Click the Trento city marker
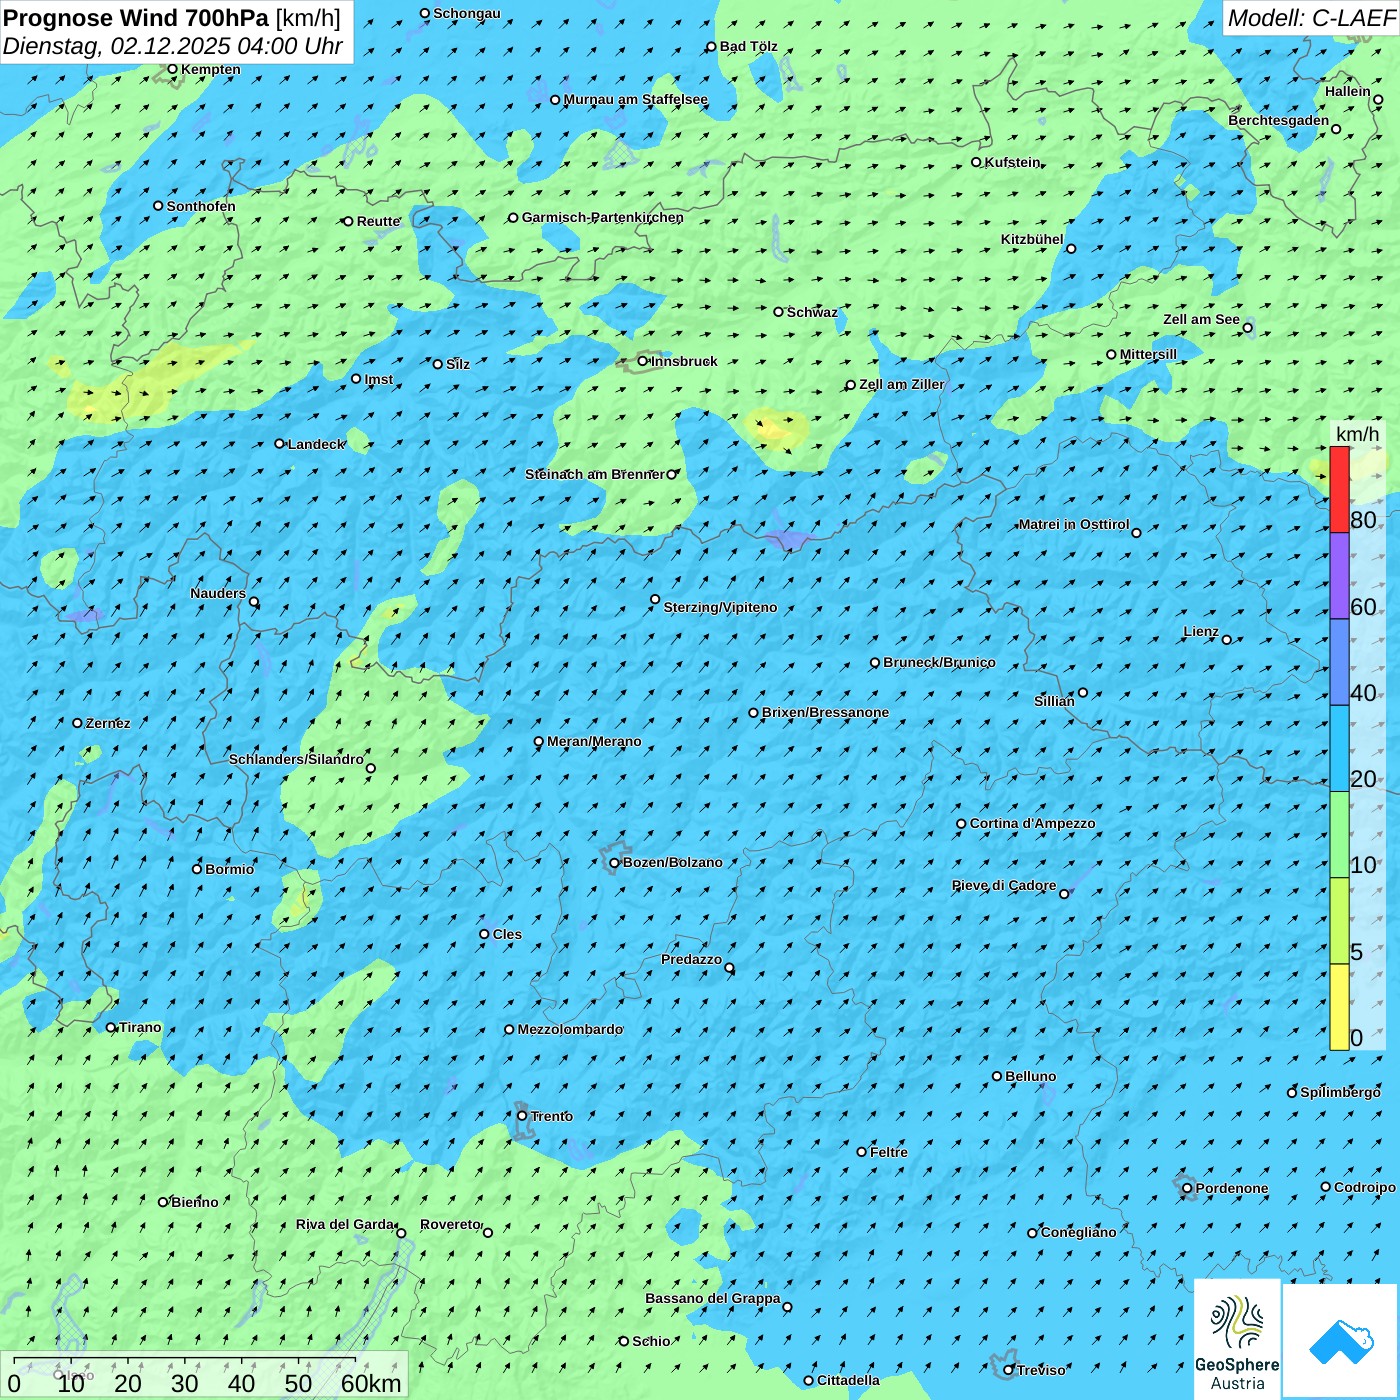1400x1400 pixels. pyautogui.click(x=522, y=1116)
